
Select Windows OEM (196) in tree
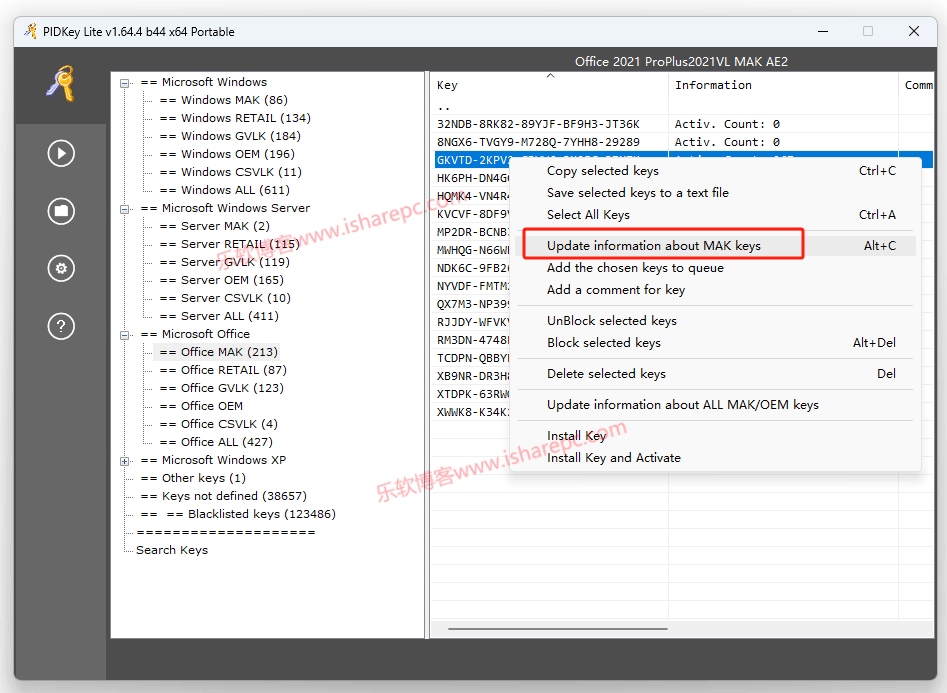click(x=227, y=155)
